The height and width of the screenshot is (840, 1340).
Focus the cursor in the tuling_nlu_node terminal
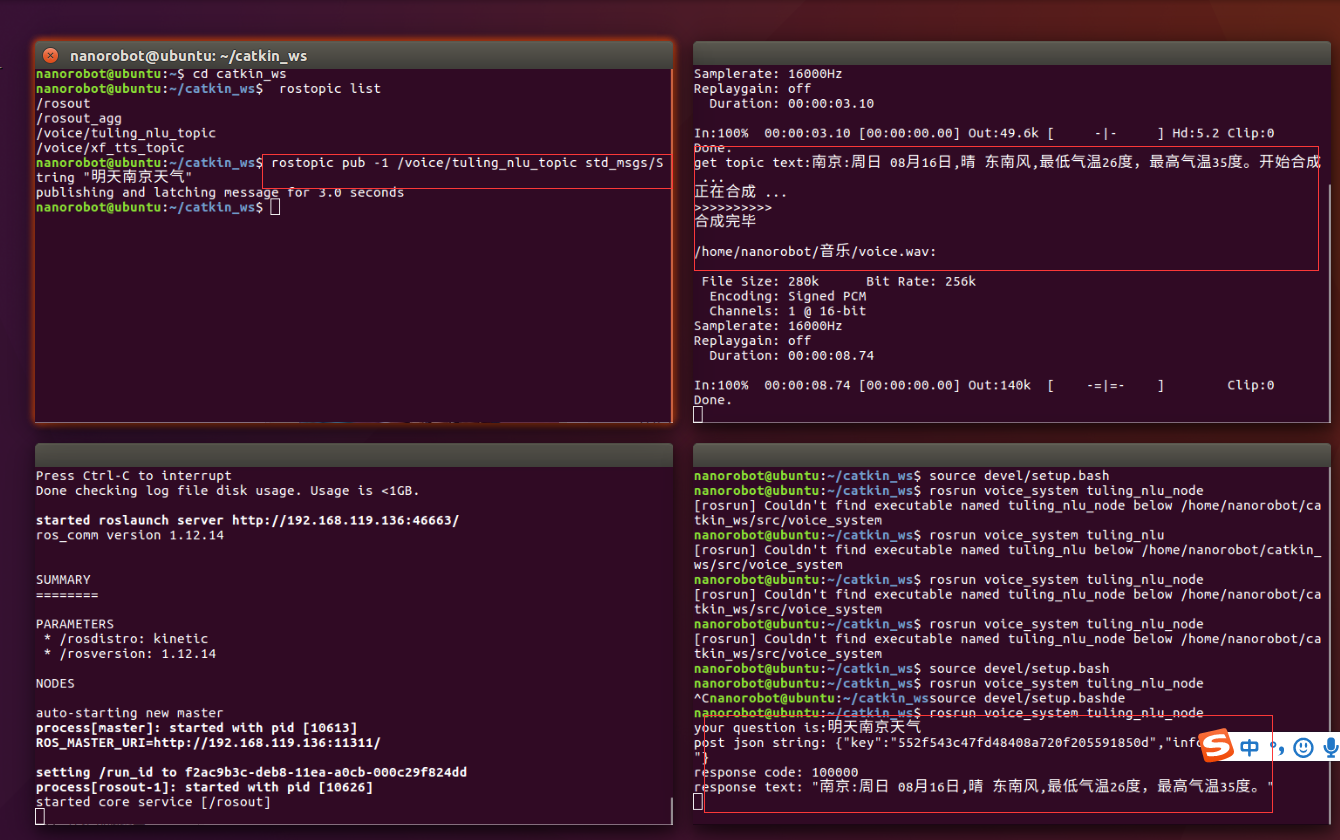(x=698, y=802)
